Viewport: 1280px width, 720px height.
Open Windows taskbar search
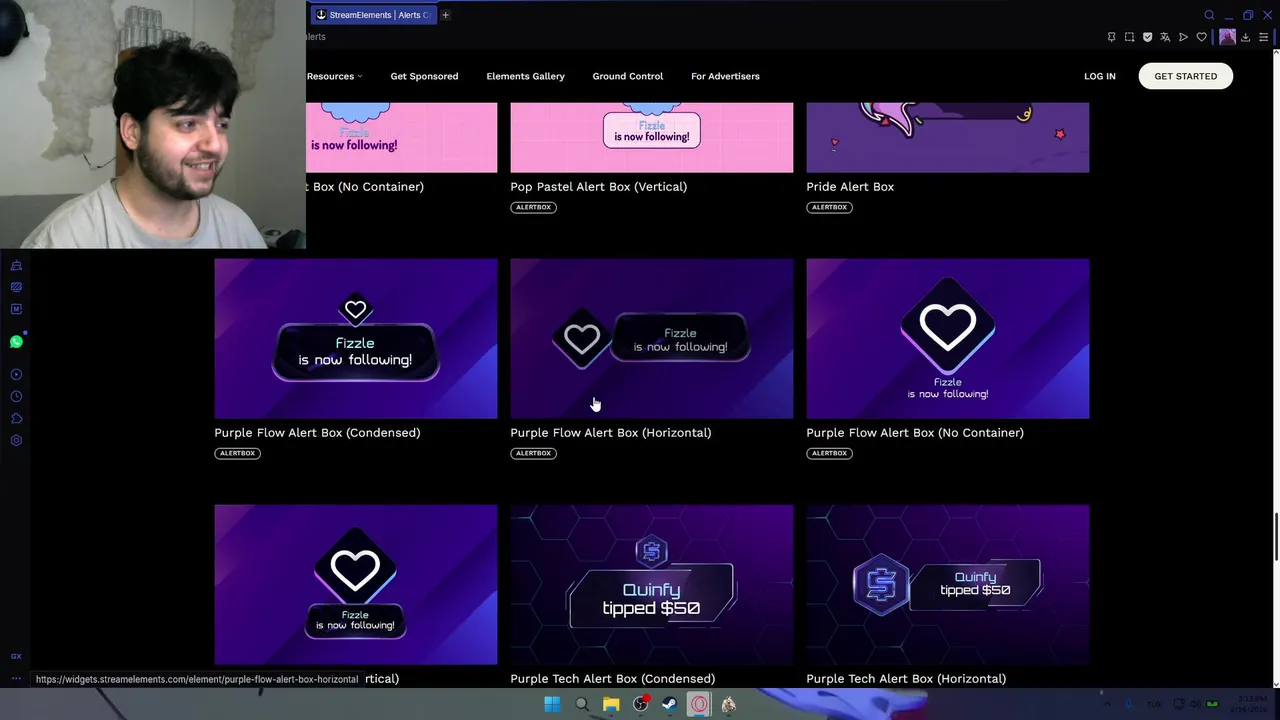click(581, 704)
